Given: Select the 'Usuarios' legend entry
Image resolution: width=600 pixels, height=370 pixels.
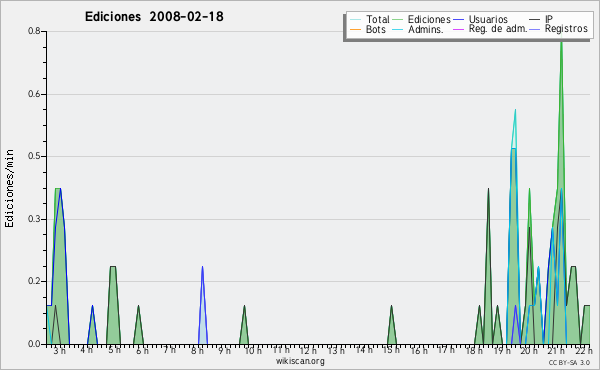Looking at the screenshot, I should pyautogui.click(x=488, y=19).
